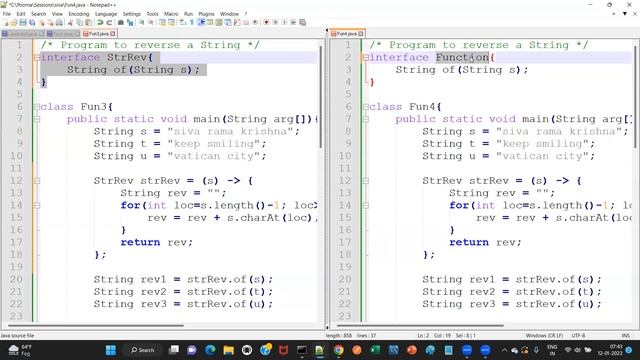The height and width of the screenshot is (360, 640).
Task: Create a new file from toolbar
Action: coord(6,22)
